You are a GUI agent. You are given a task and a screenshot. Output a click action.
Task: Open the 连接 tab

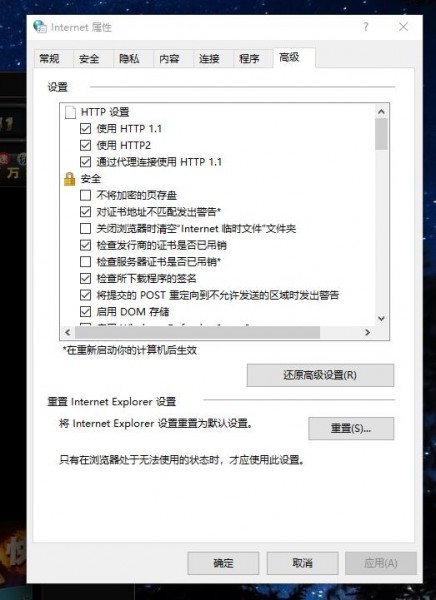[x=209, y=59]
